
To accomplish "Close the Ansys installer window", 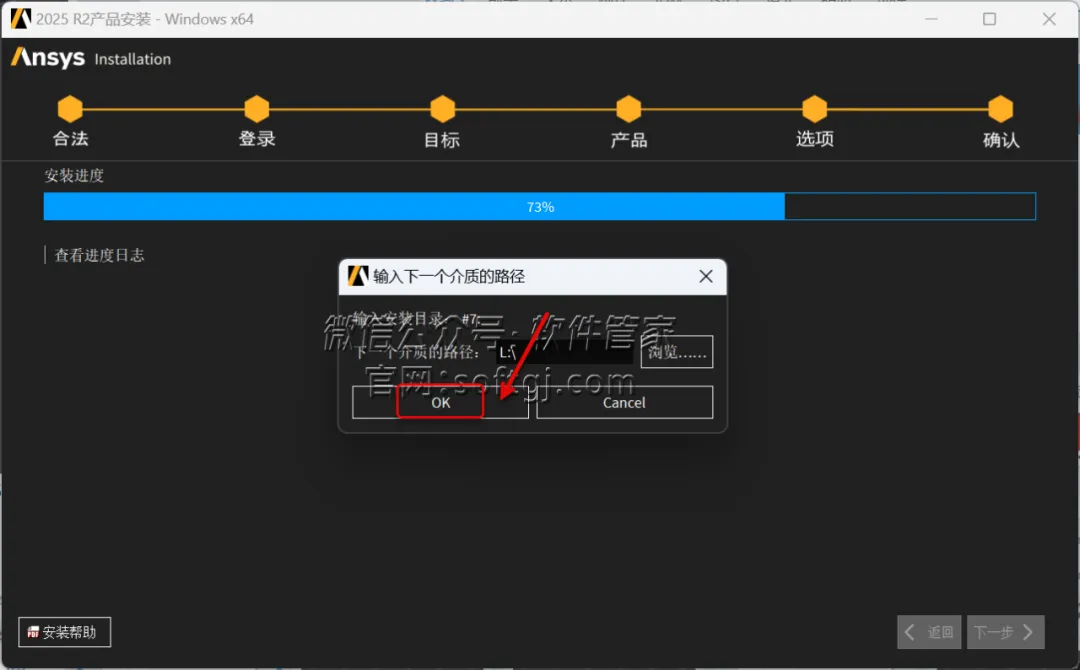I will [1049, 19].
